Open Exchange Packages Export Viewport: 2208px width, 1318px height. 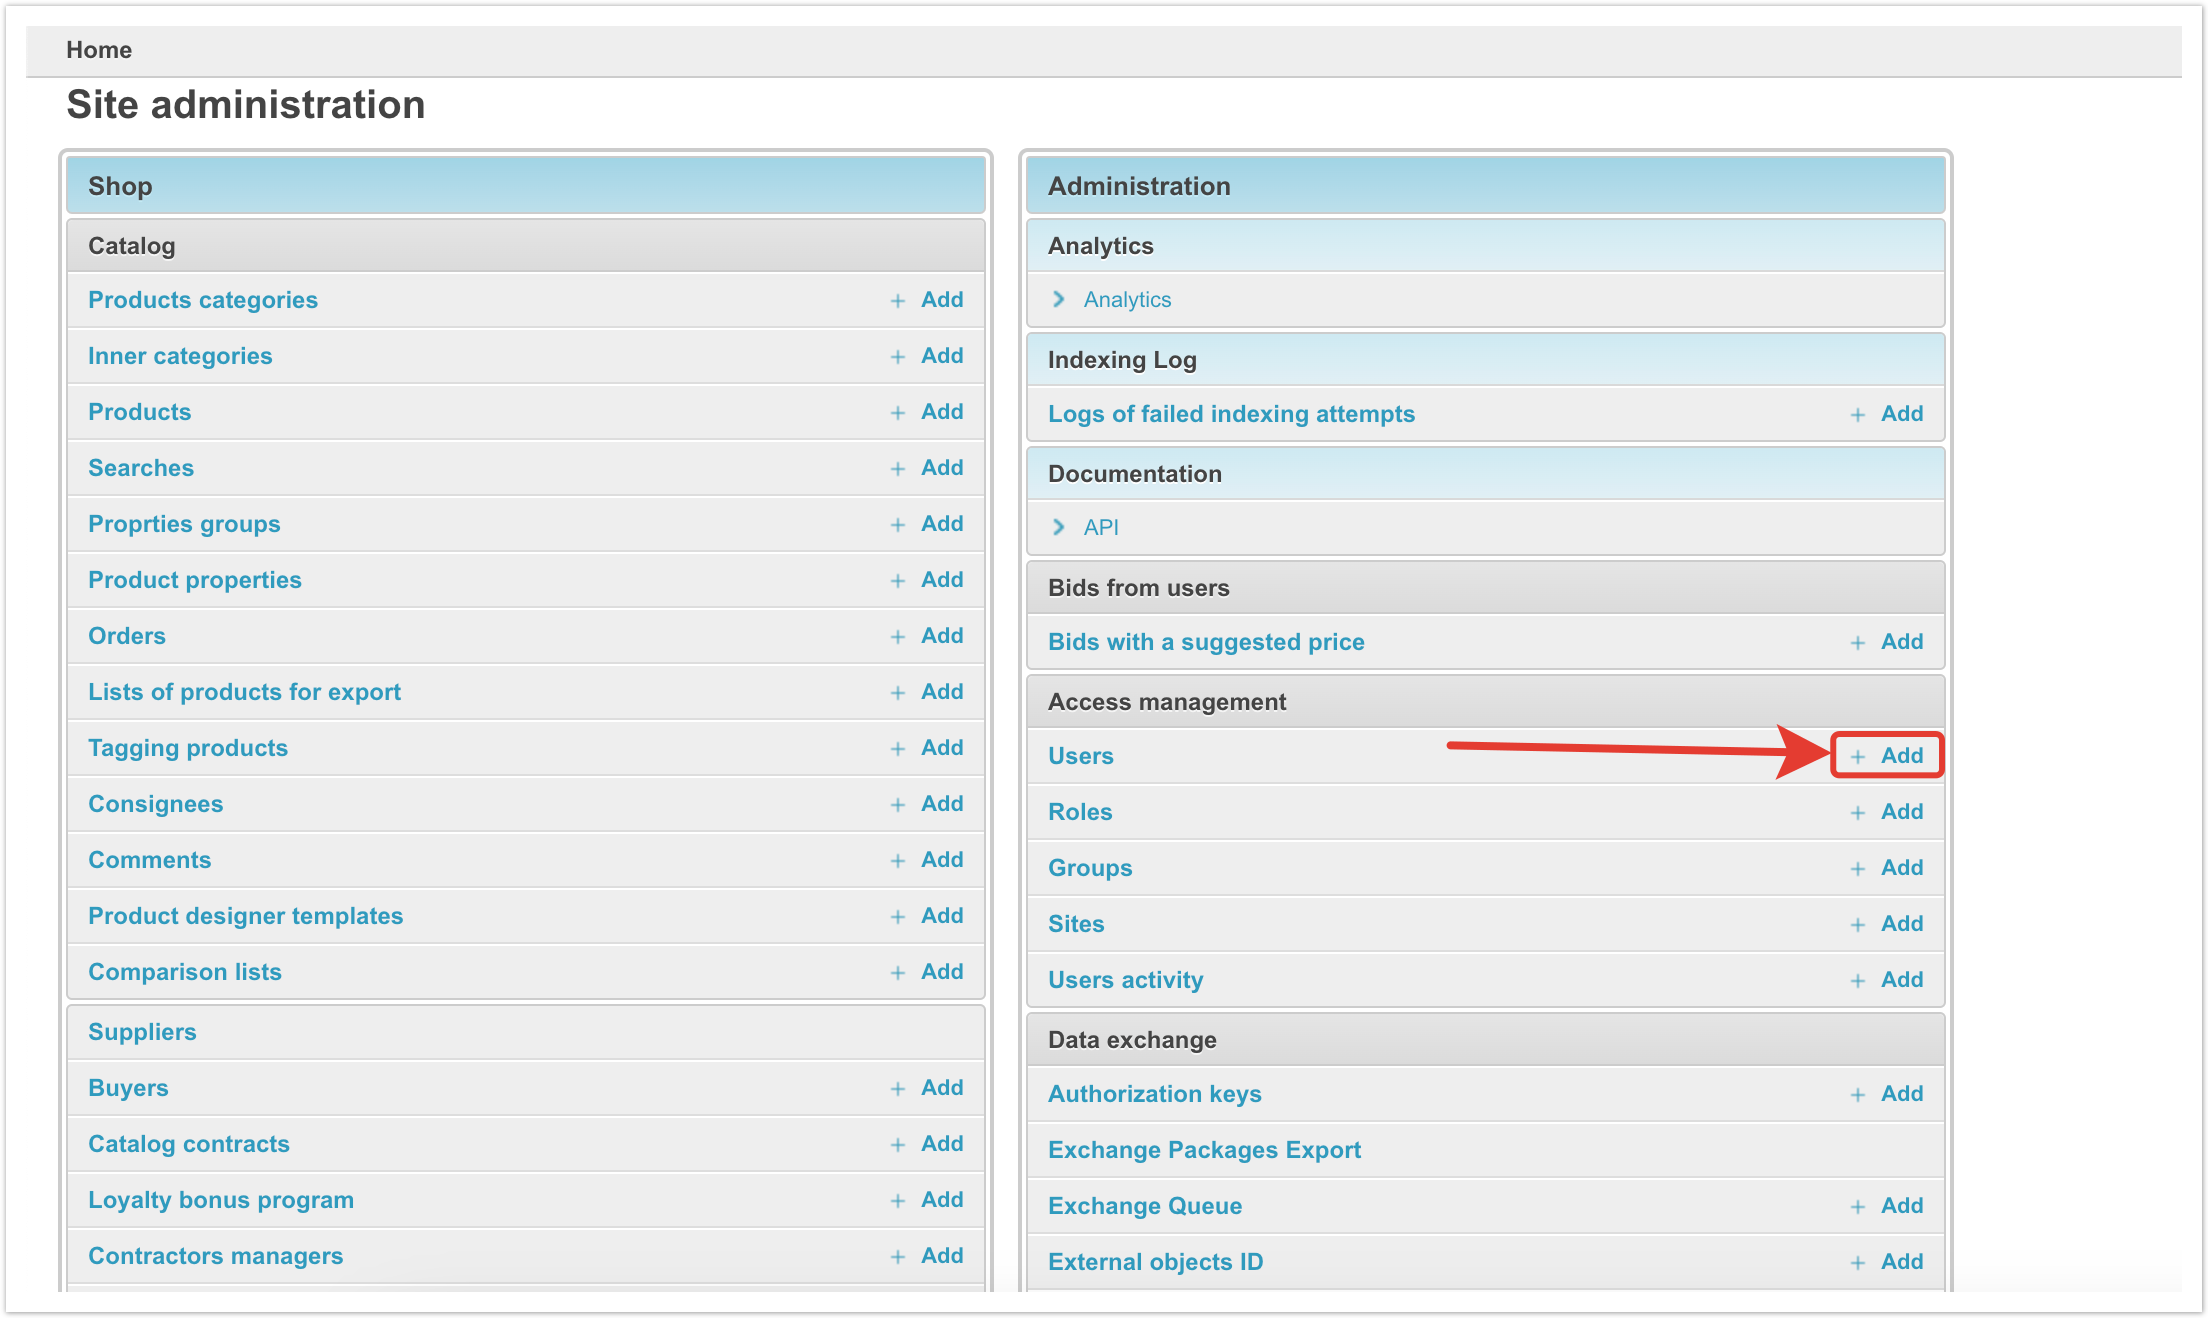click(x=1204, y=1150)
